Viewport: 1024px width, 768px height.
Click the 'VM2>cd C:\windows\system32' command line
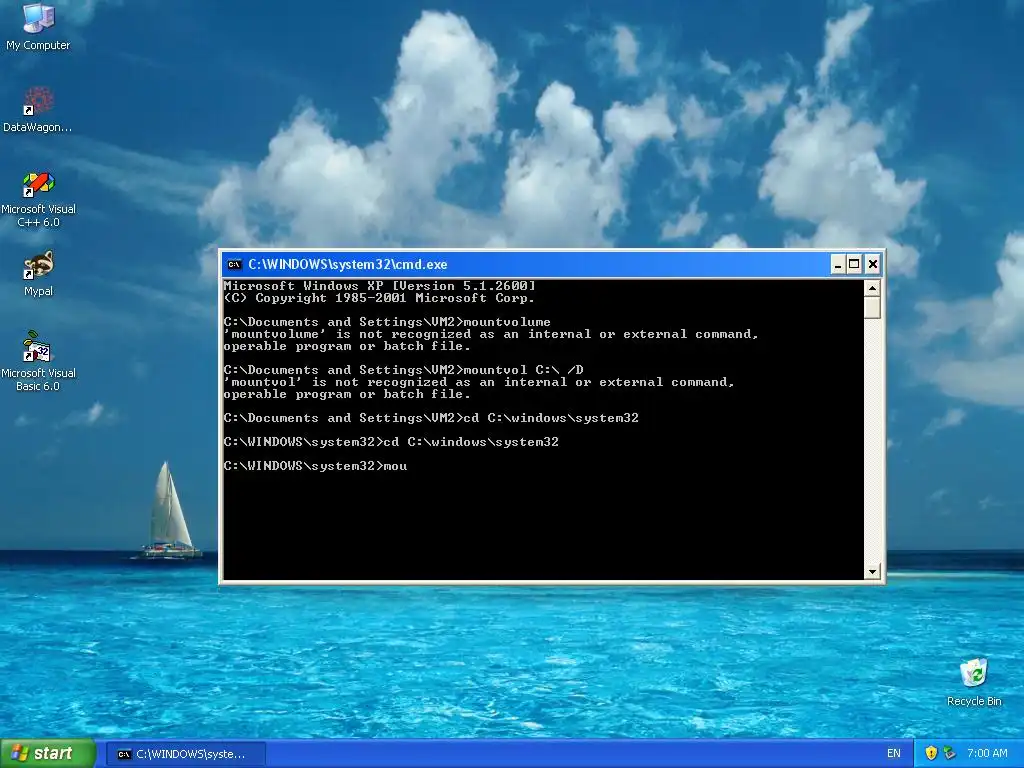click(431, 418)
